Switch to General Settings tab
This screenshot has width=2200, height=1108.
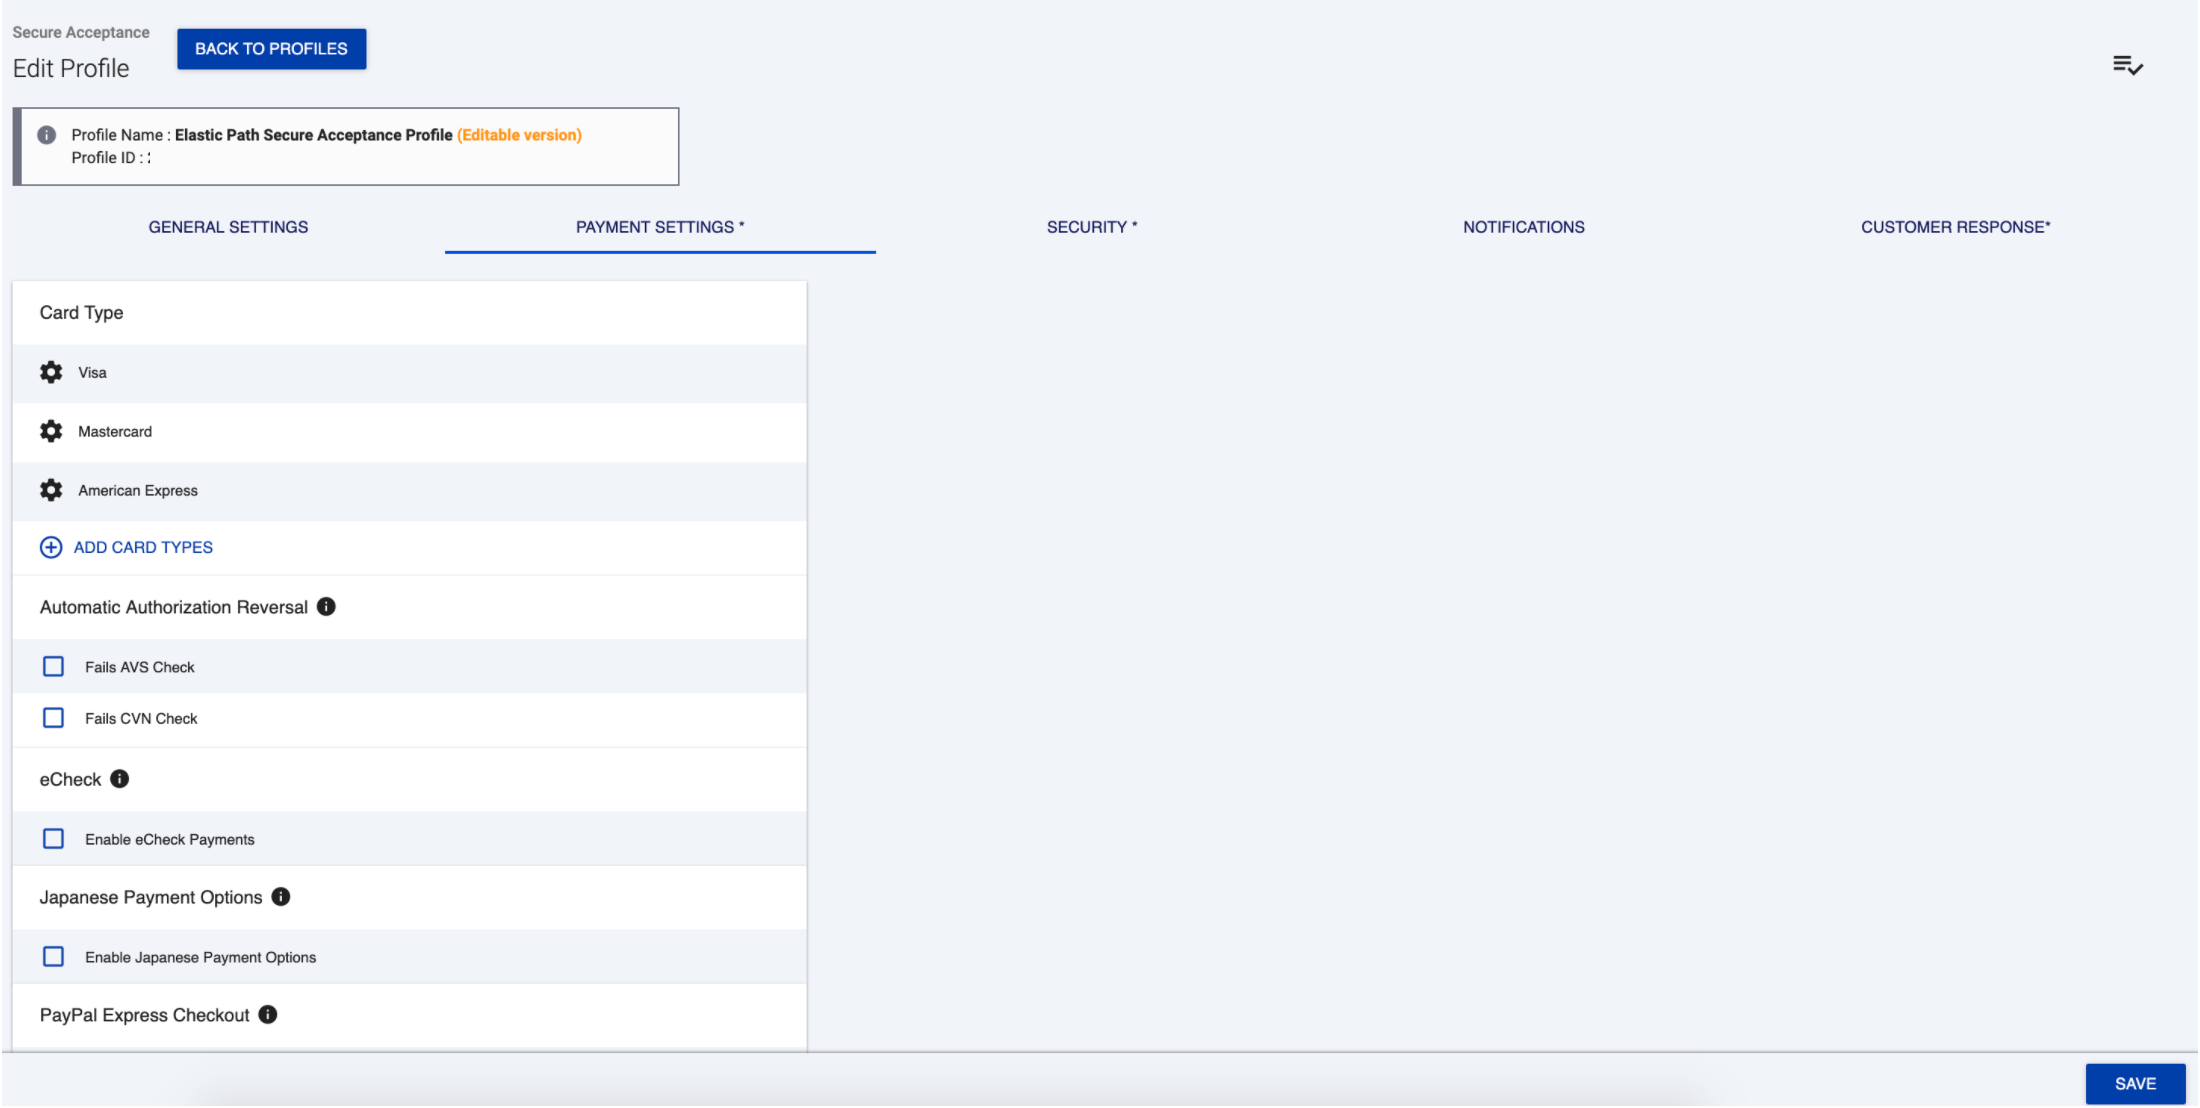(x=228, y=227)
